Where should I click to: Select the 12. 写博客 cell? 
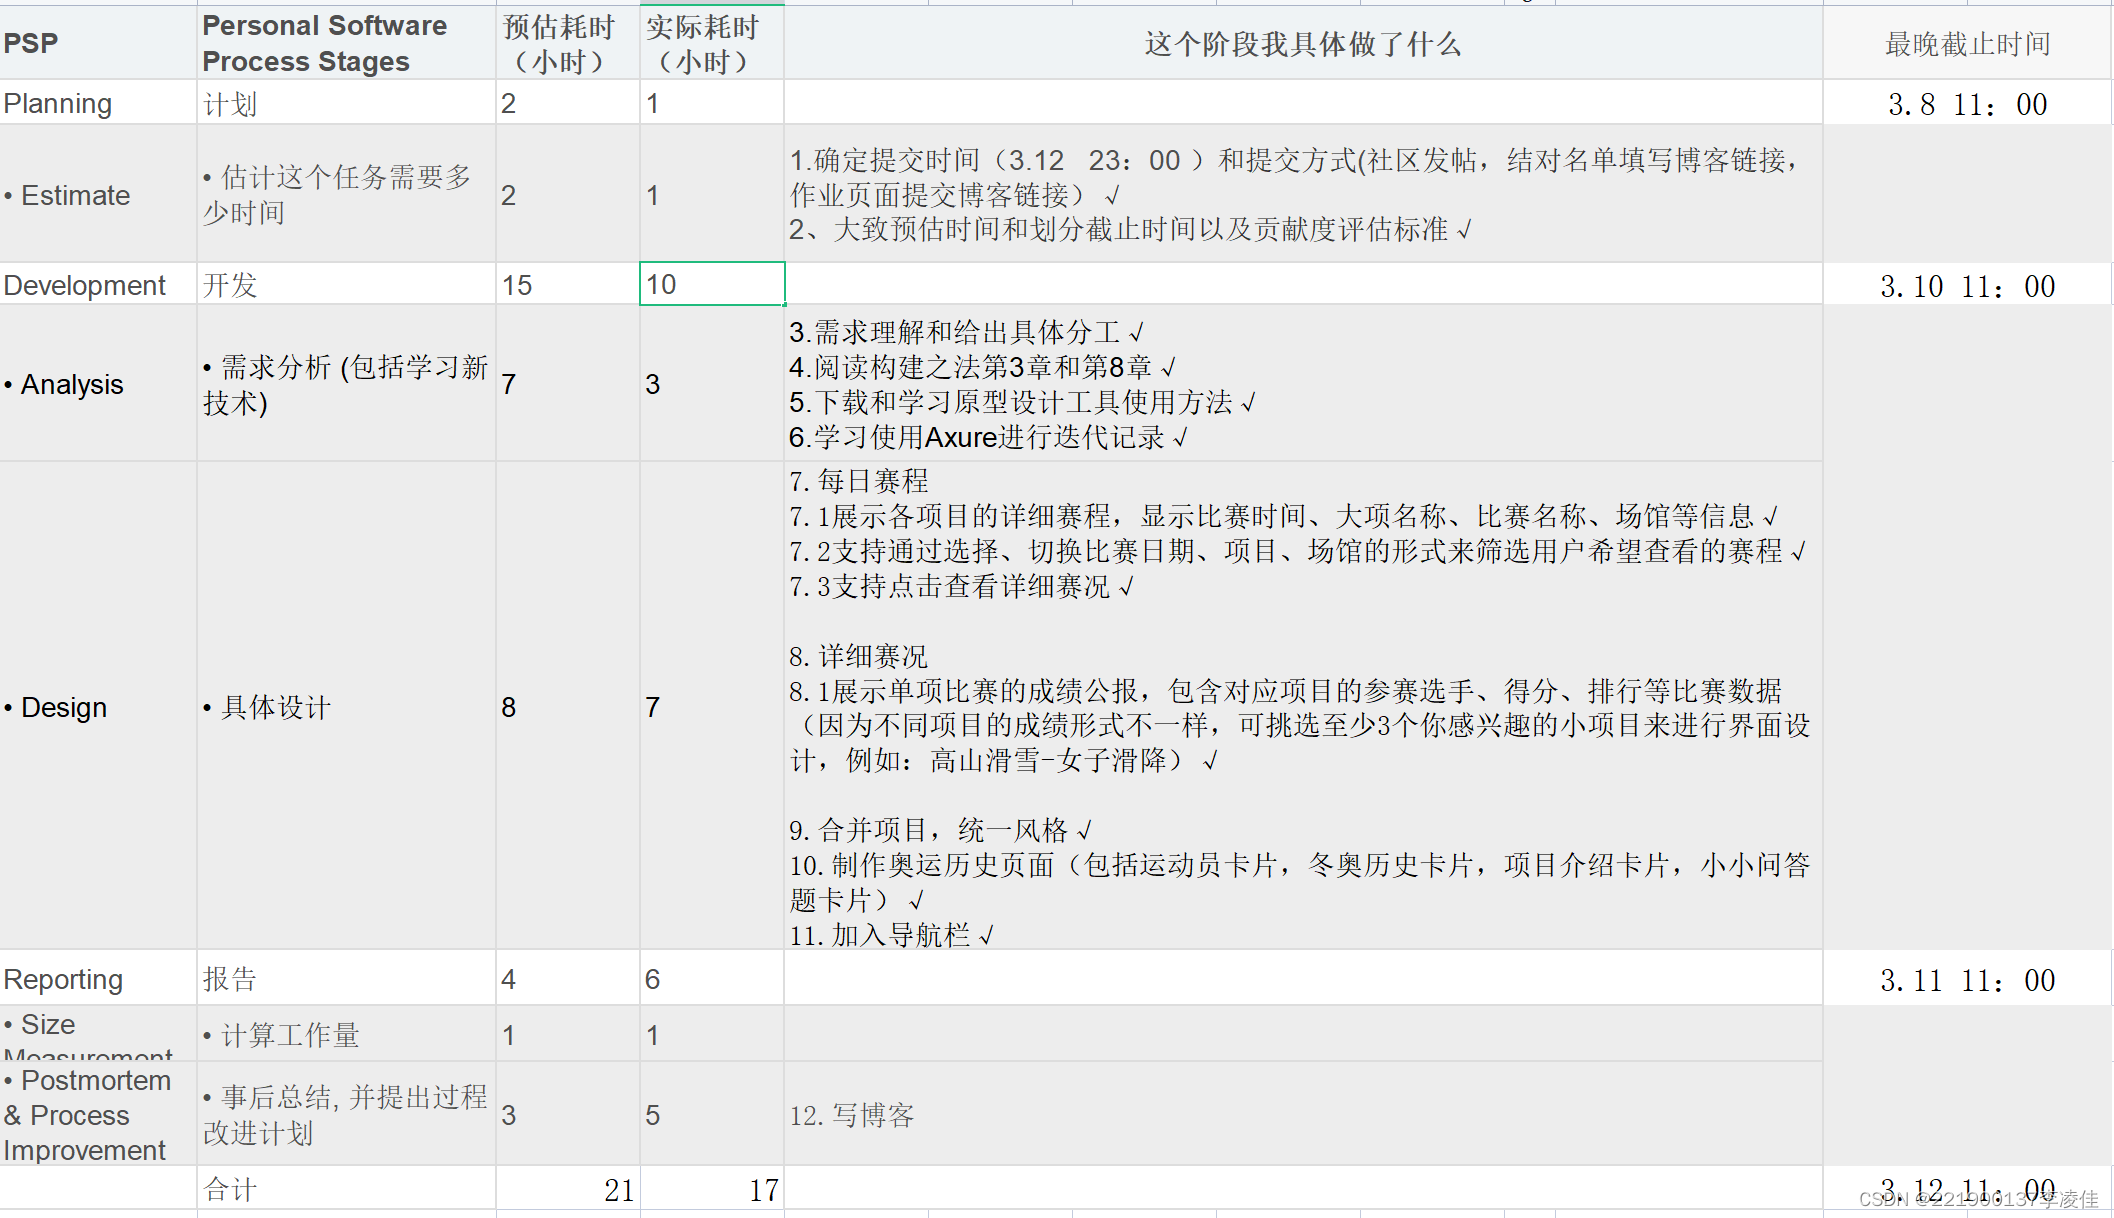tap(1303, 1114)
